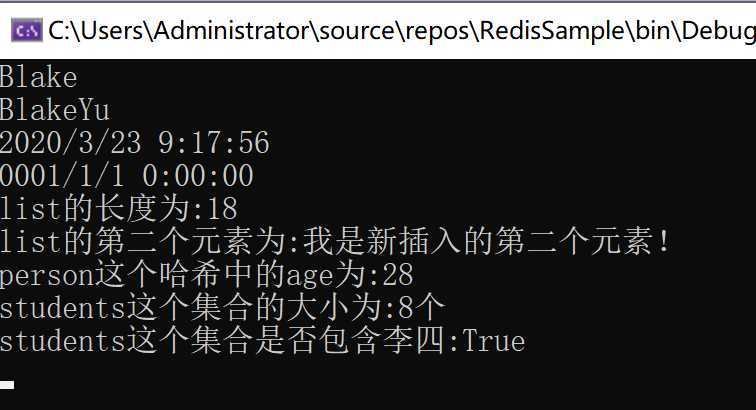Viewport: 756px width, 410px height.
Task: Click the list的长度为 output line
Action: (x=119, y=208)
